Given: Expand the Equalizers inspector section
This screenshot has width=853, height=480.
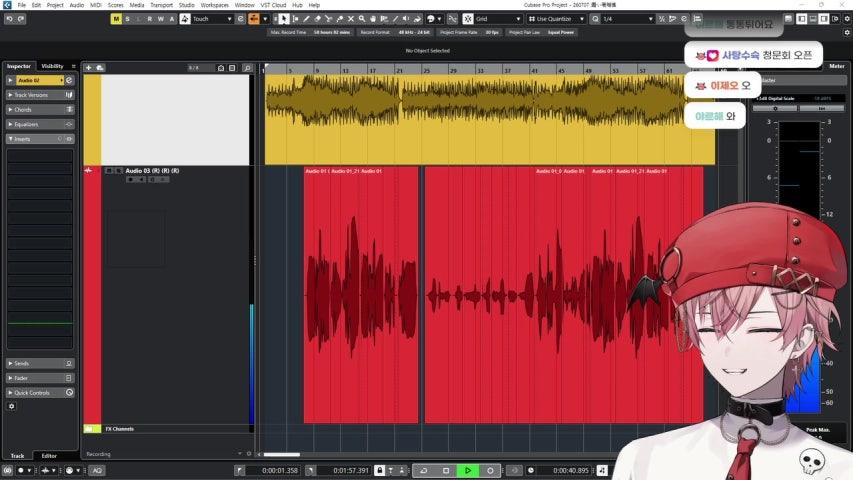Looking at the screenshot, I should coord(40,124).
